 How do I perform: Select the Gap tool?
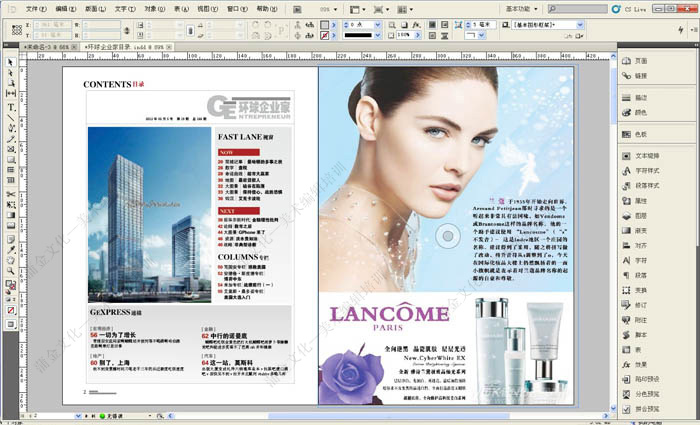coord(11,93)
